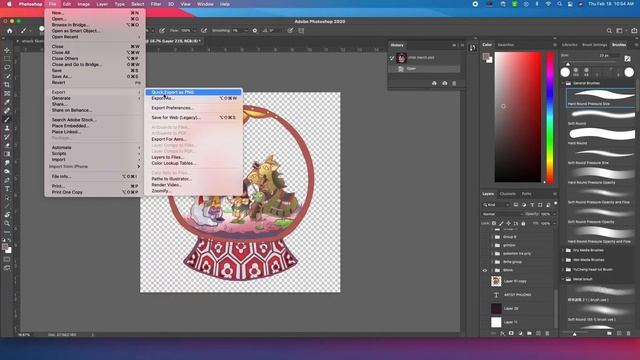Image resolution: width=640 pixels, height=360 pixels.
Task: Choose Export Preferences… in submenu
Action: (x=193, y=108)
